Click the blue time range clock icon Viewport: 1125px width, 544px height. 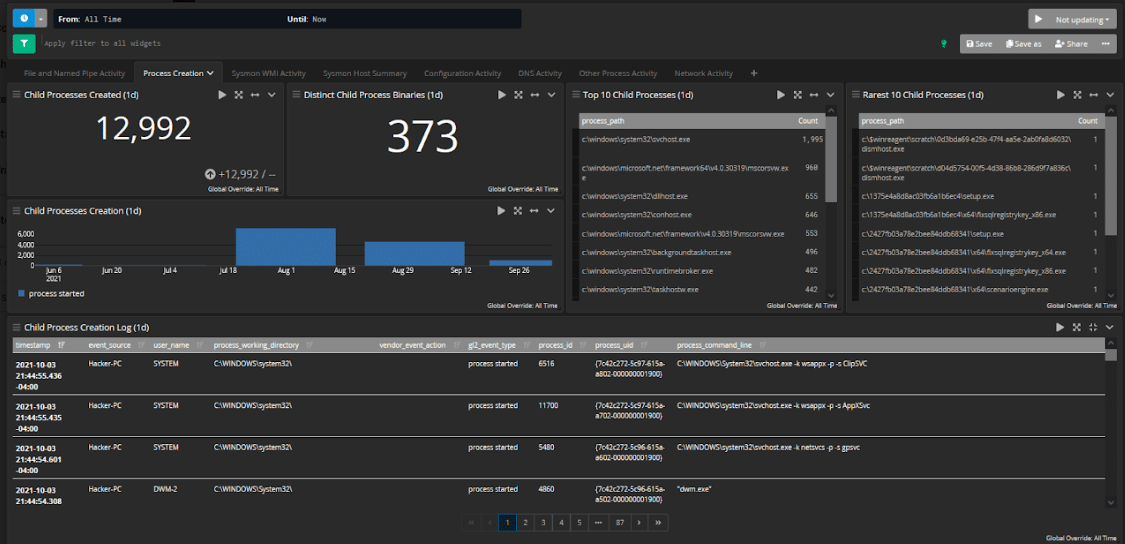point(22,19)
